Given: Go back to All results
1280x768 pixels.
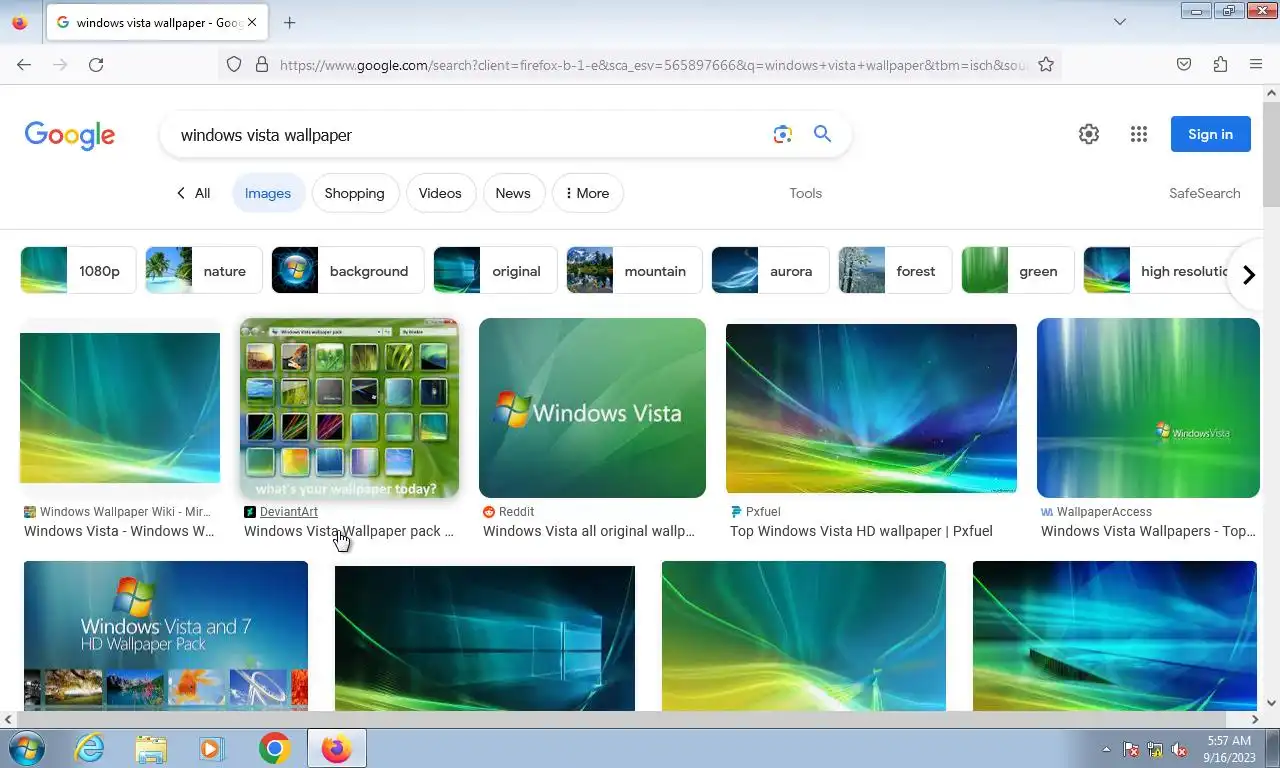Looking at the screenshot, I should pyautogui.click(x=193, y=193).
